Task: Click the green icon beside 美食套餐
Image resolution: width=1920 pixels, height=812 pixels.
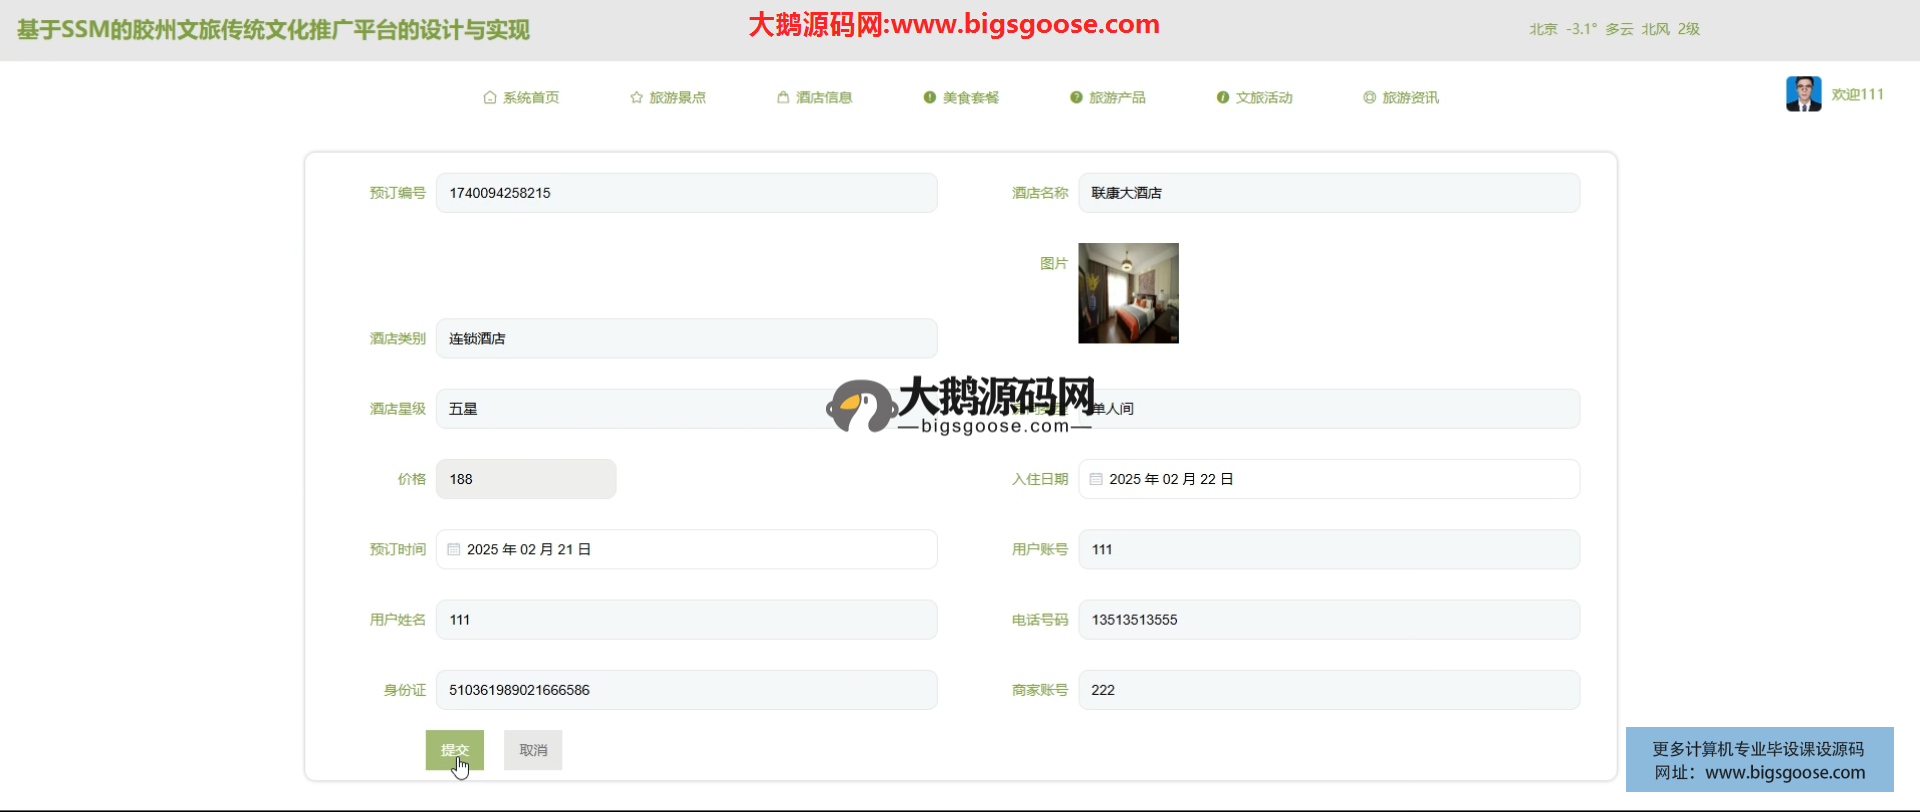Action: click(929, 98)
